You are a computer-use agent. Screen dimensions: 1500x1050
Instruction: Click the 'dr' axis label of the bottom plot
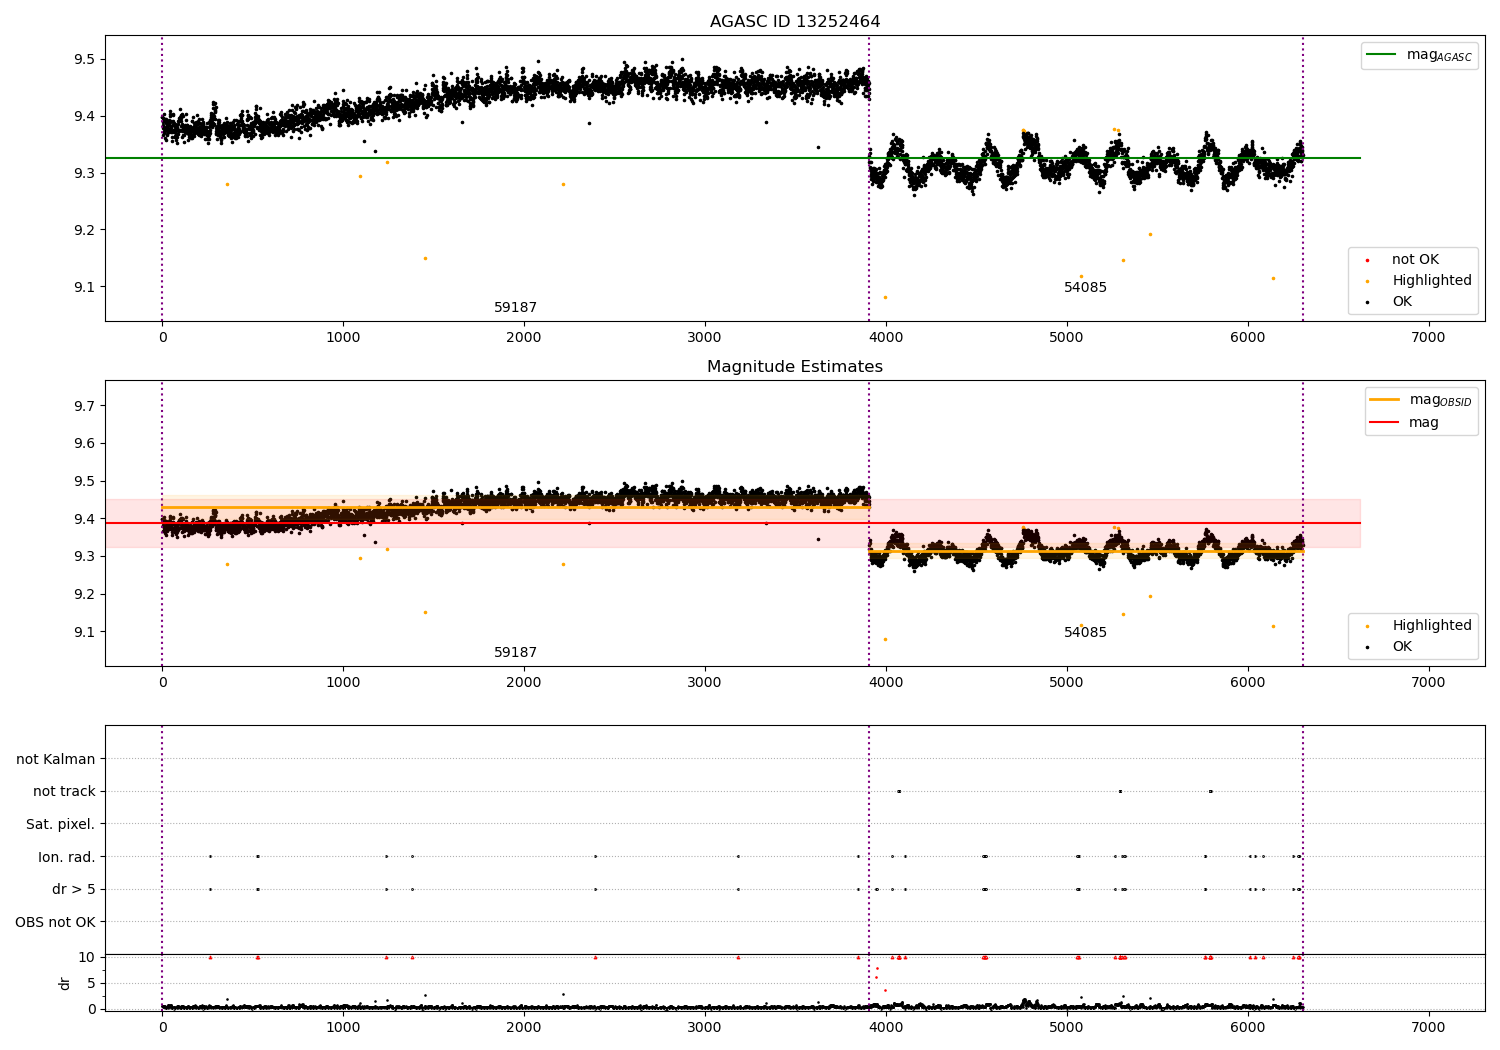(65, 983)
